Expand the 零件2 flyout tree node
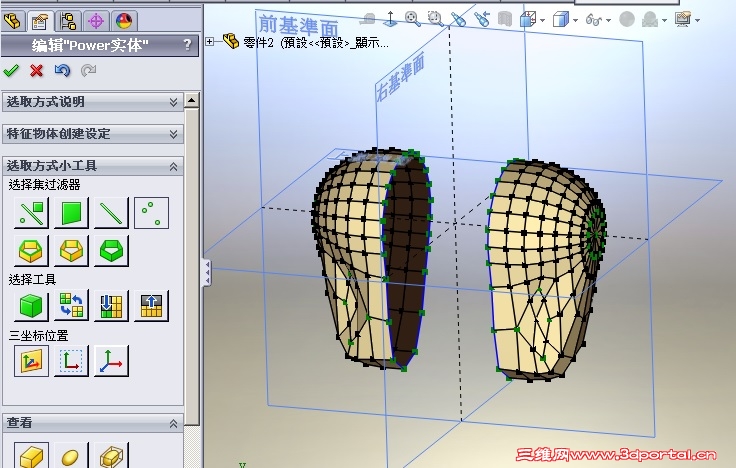This screenshot has height=468, width=736. pos(210,42)
